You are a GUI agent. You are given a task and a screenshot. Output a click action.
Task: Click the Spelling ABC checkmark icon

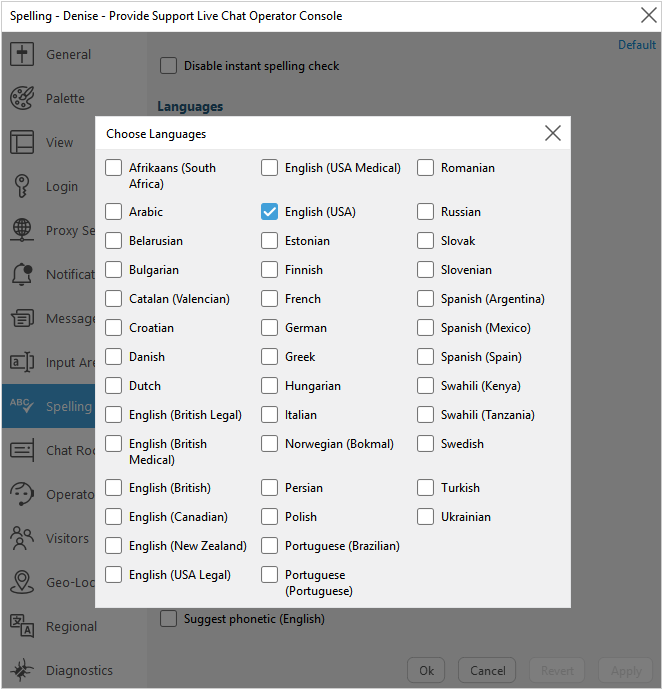22,404
